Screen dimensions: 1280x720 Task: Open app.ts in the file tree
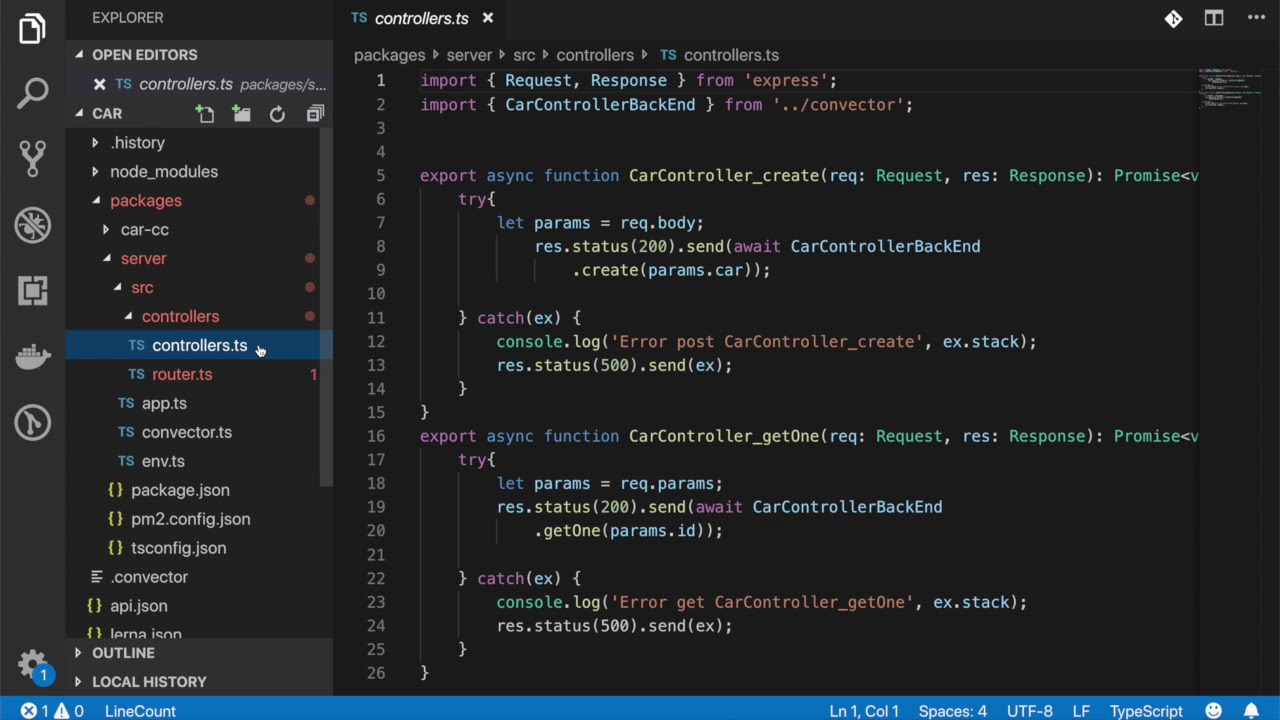click(164, 404)
